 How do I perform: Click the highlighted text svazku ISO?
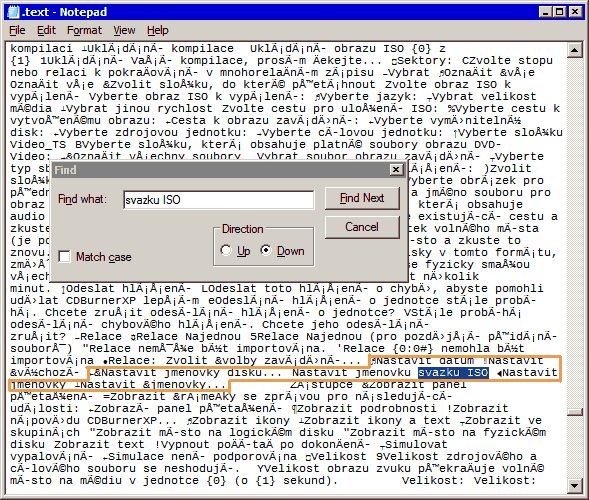pos(453,373)
